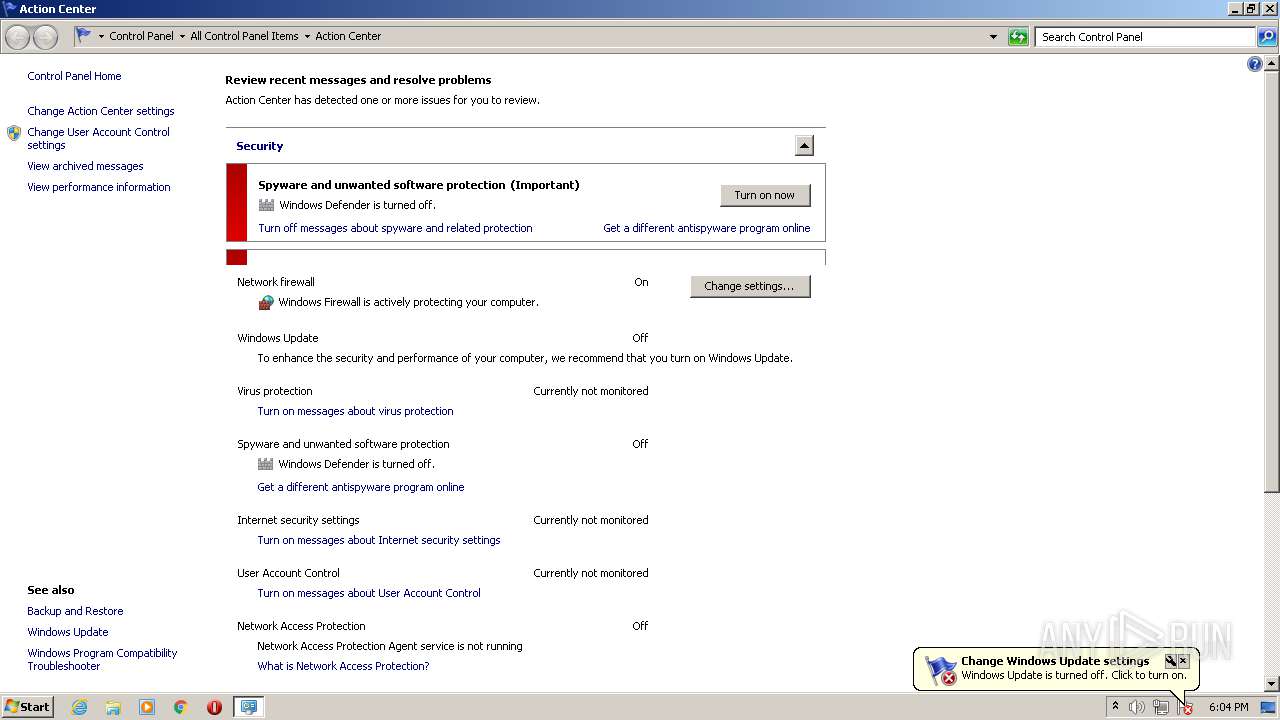1280x720 pixels.
Task: Click the Security section heading
Action: pos(260,146)
